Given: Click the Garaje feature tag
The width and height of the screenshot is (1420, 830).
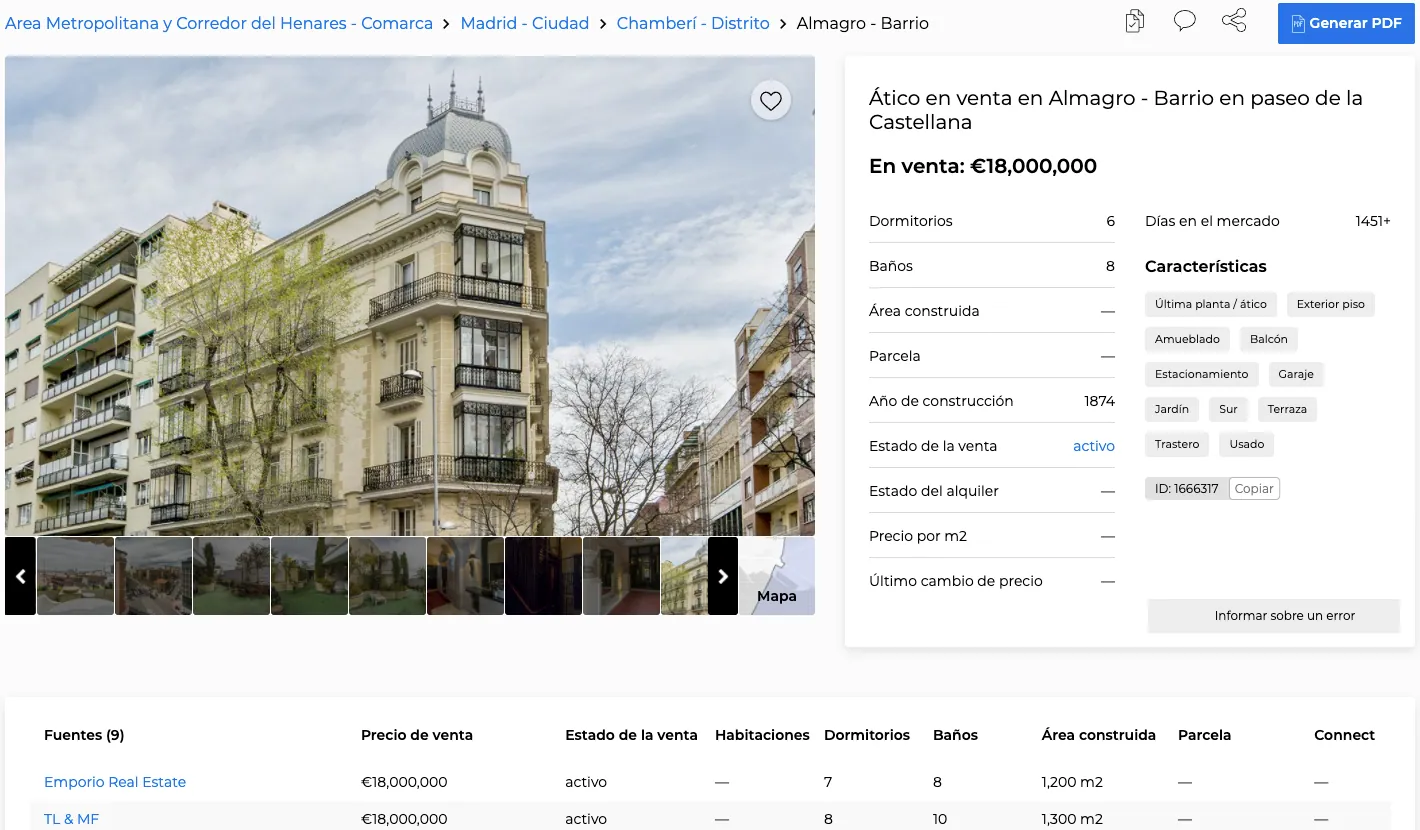Looking at the screenshot, I should click(1296, 374).
